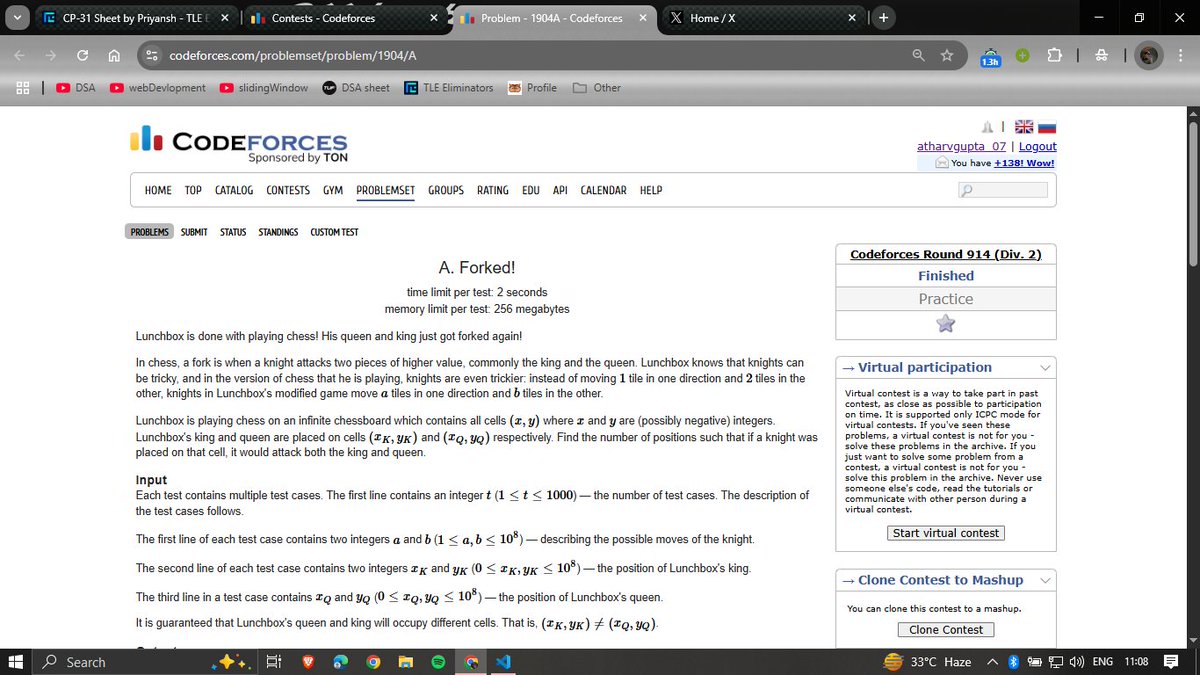Image resolution: width=1200 pixels, height=675 pixels.
Task: Open the 1.3h timer extension
Action: 990,57
